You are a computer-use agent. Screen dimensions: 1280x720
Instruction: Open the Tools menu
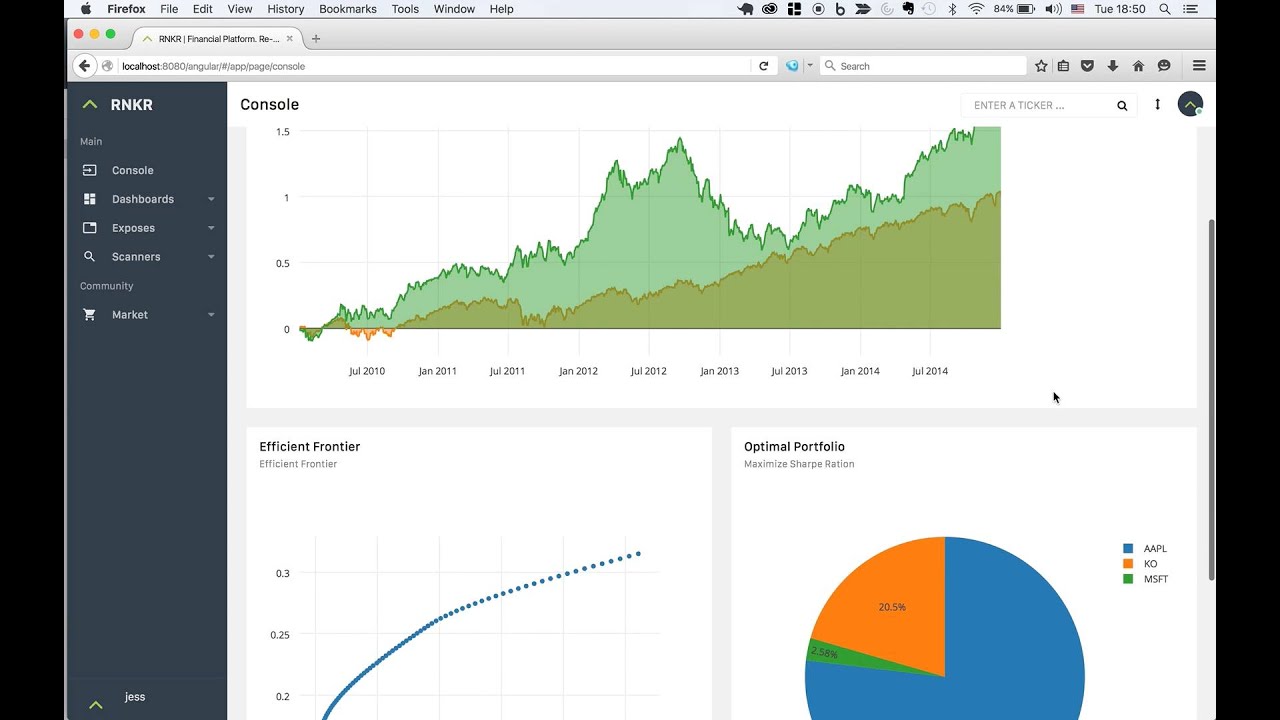405,9
